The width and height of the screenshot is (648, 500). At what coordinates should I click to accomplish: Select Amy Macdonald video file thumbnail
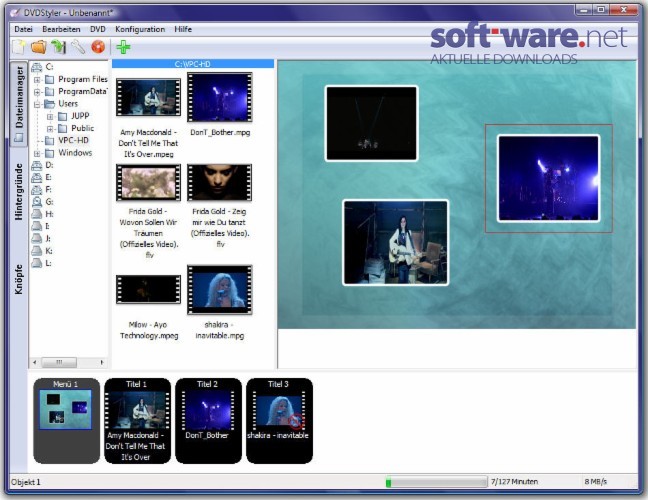coord(148,97)
